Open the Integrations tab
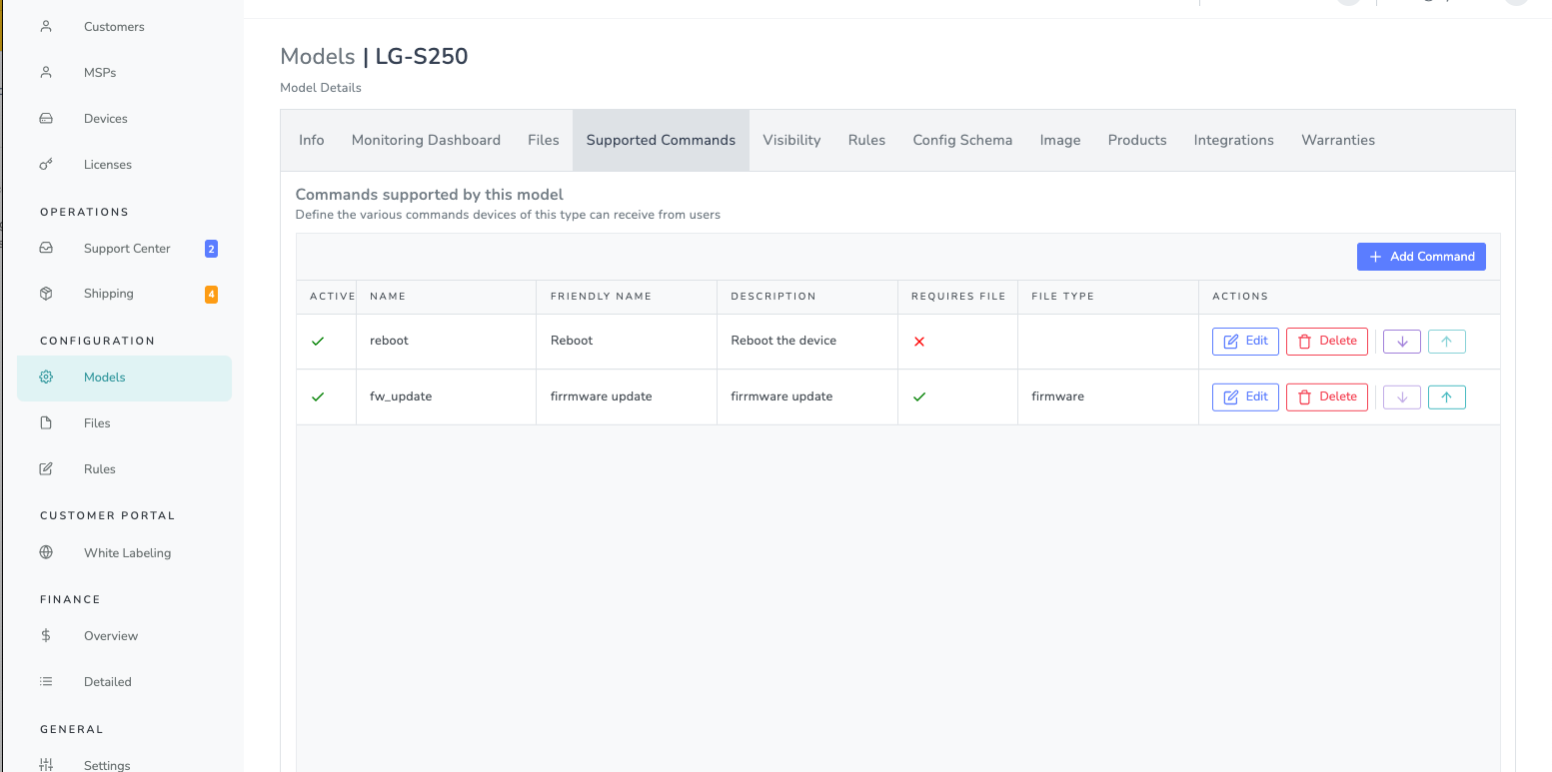Viewport: 1552px width, 772px height. pyautogui.click(x=1234, y=140)
